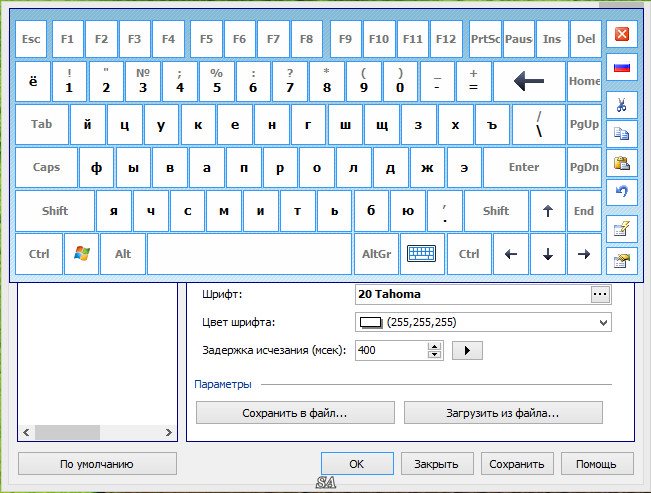
Task: Toggle the Caps key
Action: click(x=46, y=167)
